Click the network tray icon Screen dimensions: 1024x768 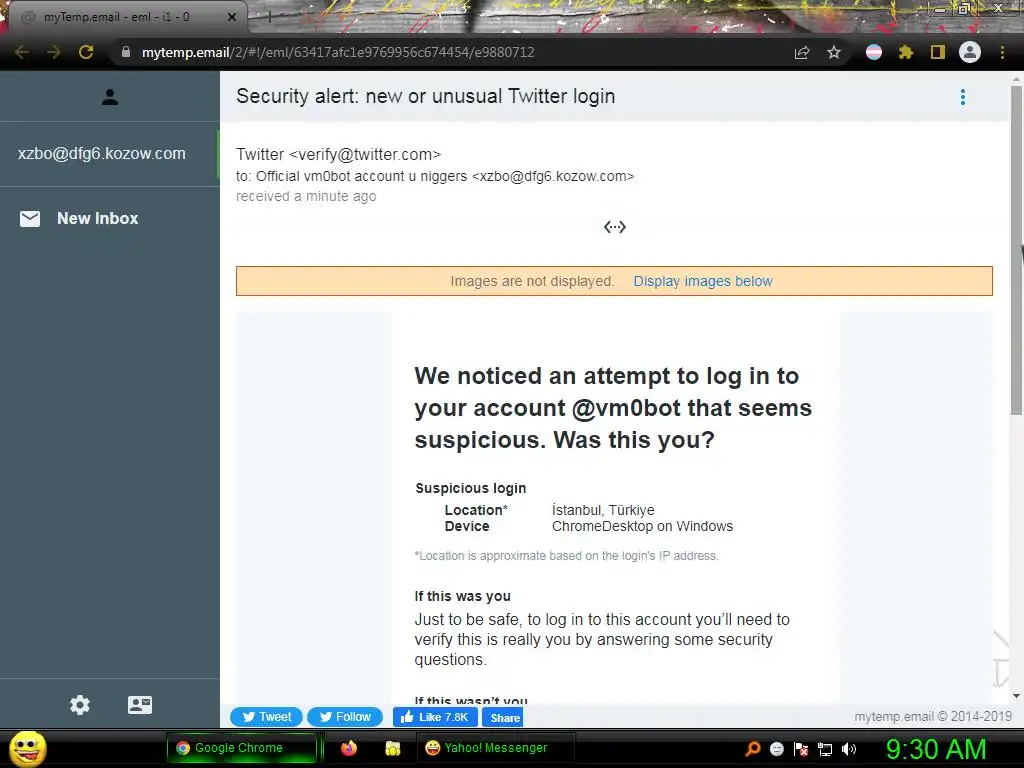point(825,749)
